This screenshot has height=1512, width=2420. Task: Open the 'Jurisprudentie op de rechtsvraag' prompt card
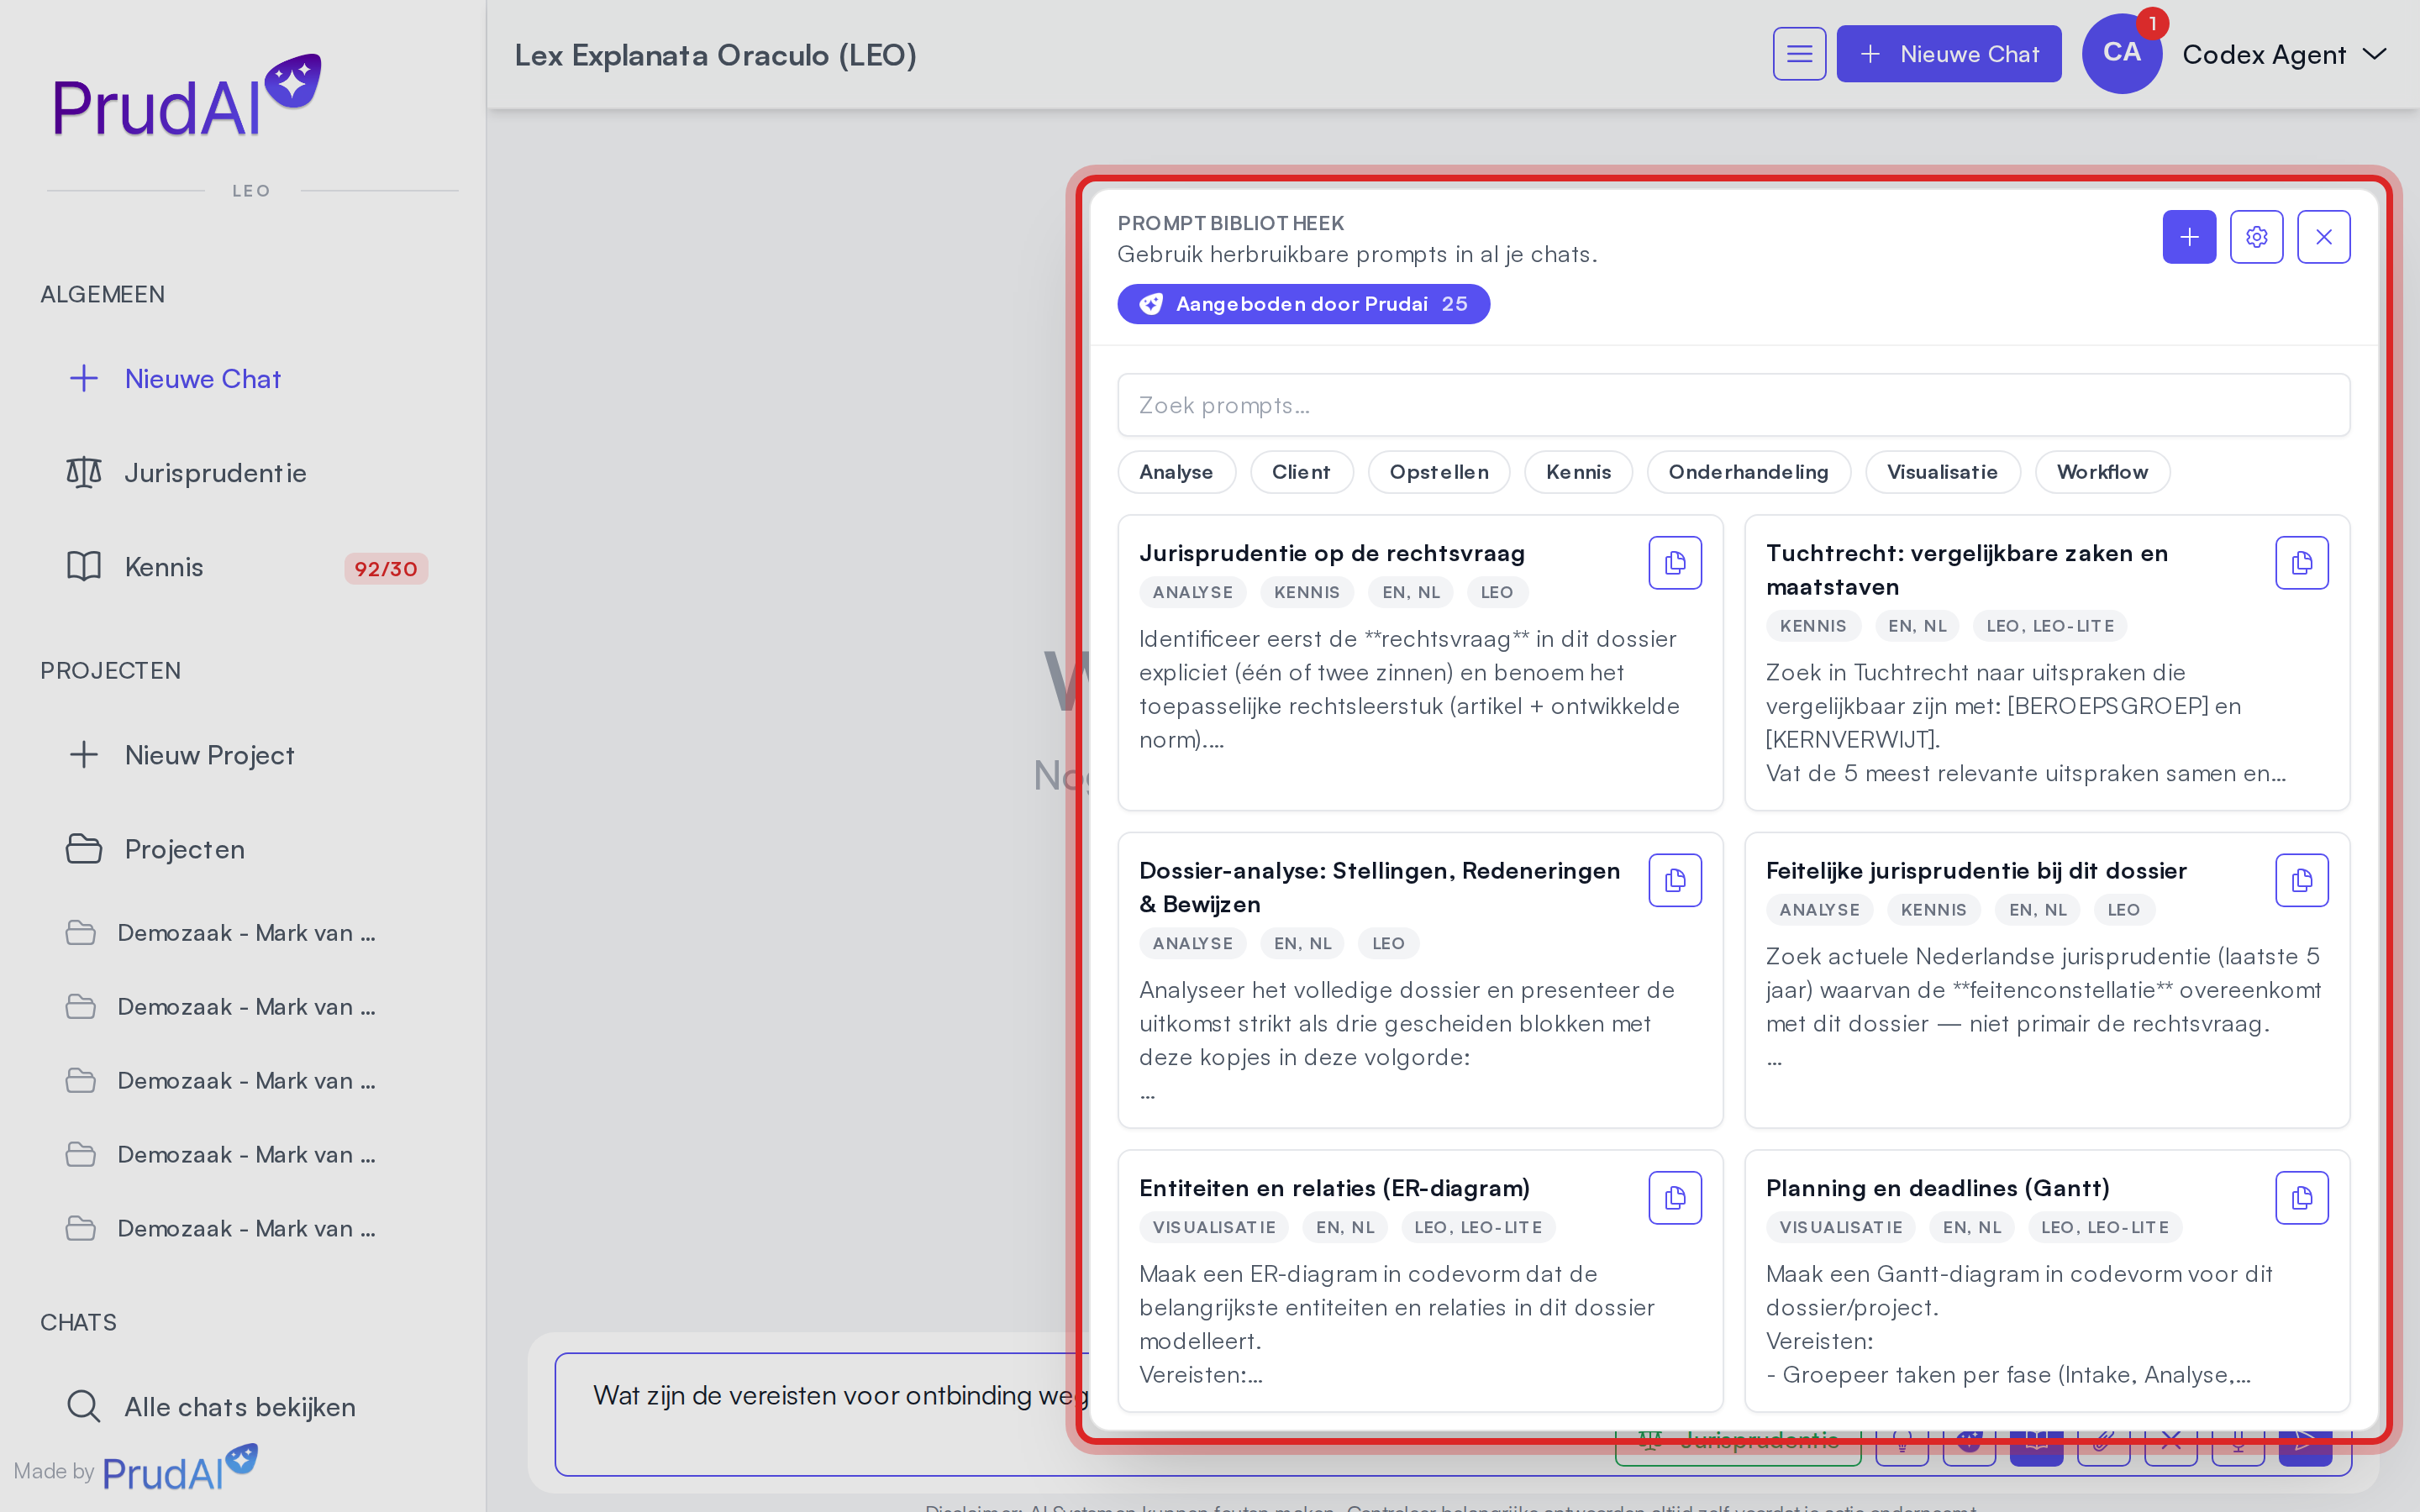click(x=1420, y=662)
